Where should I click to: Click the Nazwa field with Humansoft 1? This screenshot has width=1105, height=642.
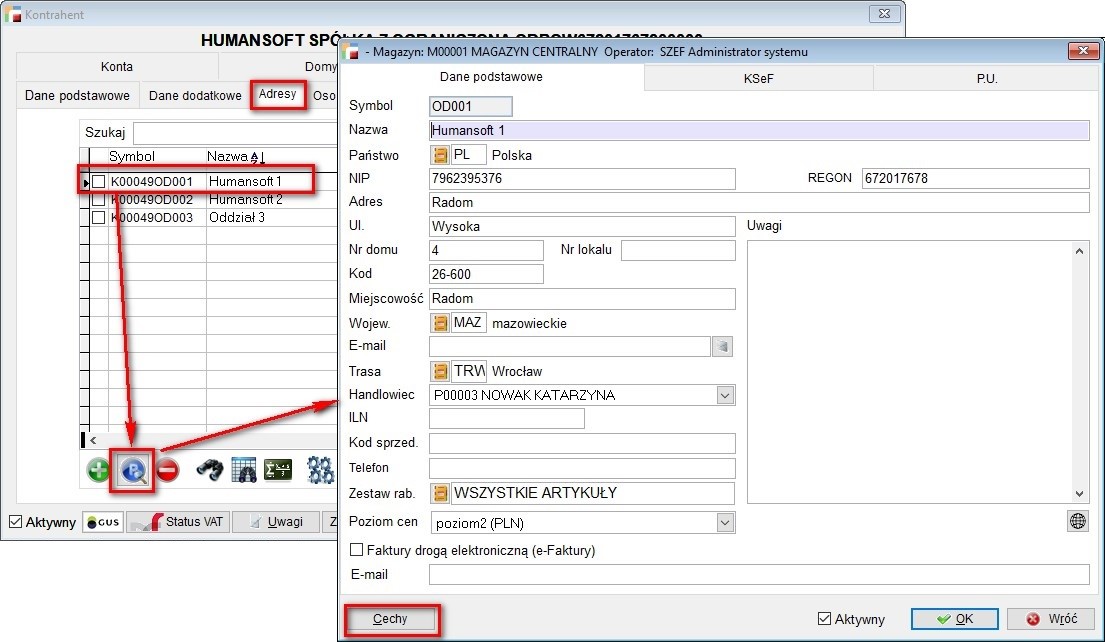click(x=759, y=130)
